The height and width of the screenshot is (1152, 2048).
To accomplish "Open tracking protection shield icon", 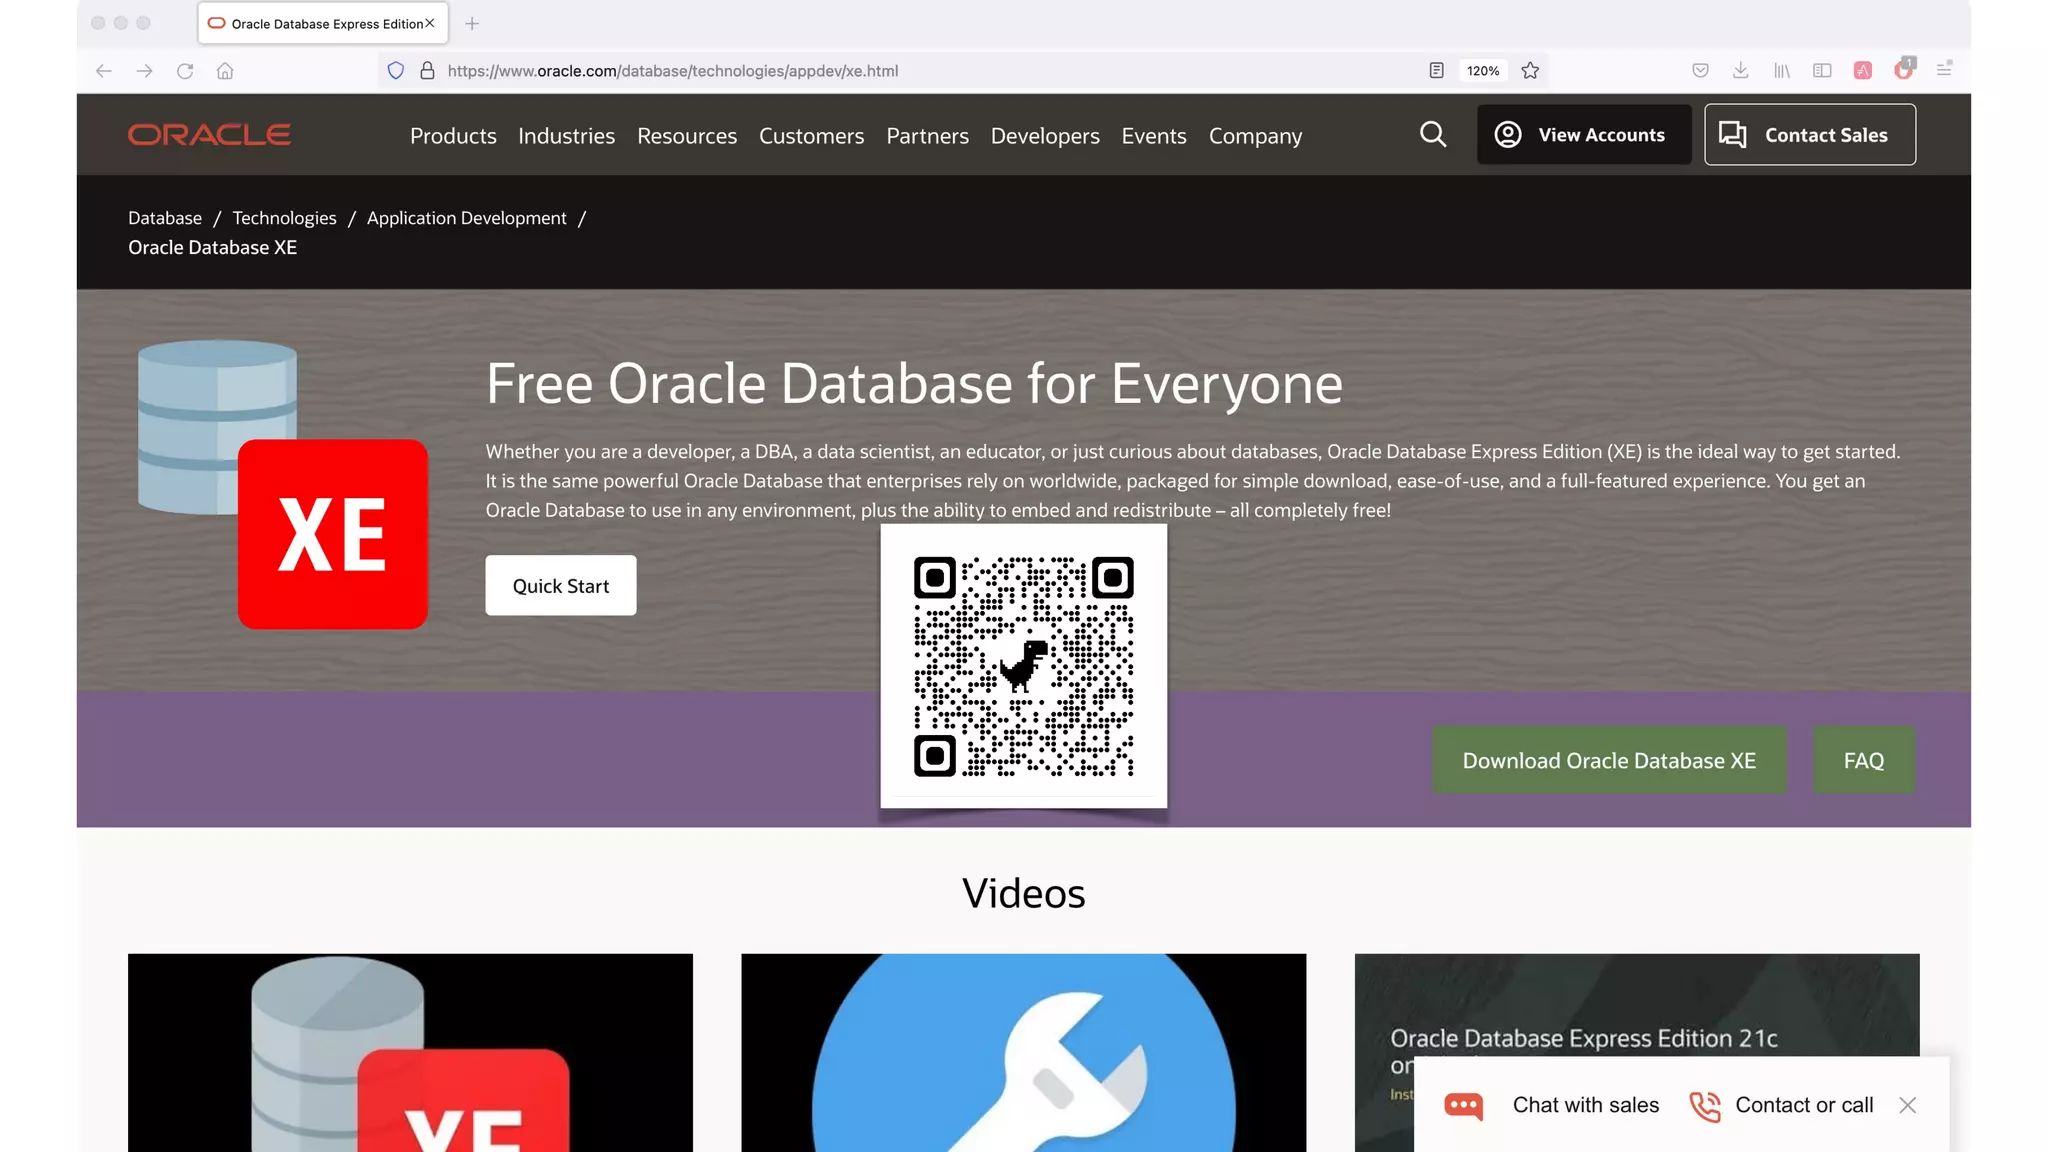I will coord(396,71).
